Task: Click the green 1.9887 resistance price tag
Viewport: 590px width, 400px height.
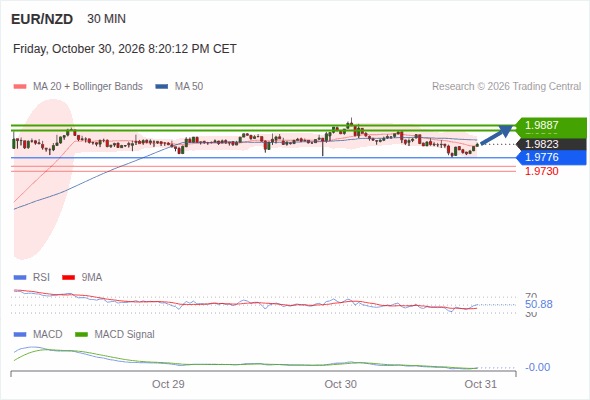Action: pyautogui.click(x=552, y=125)
